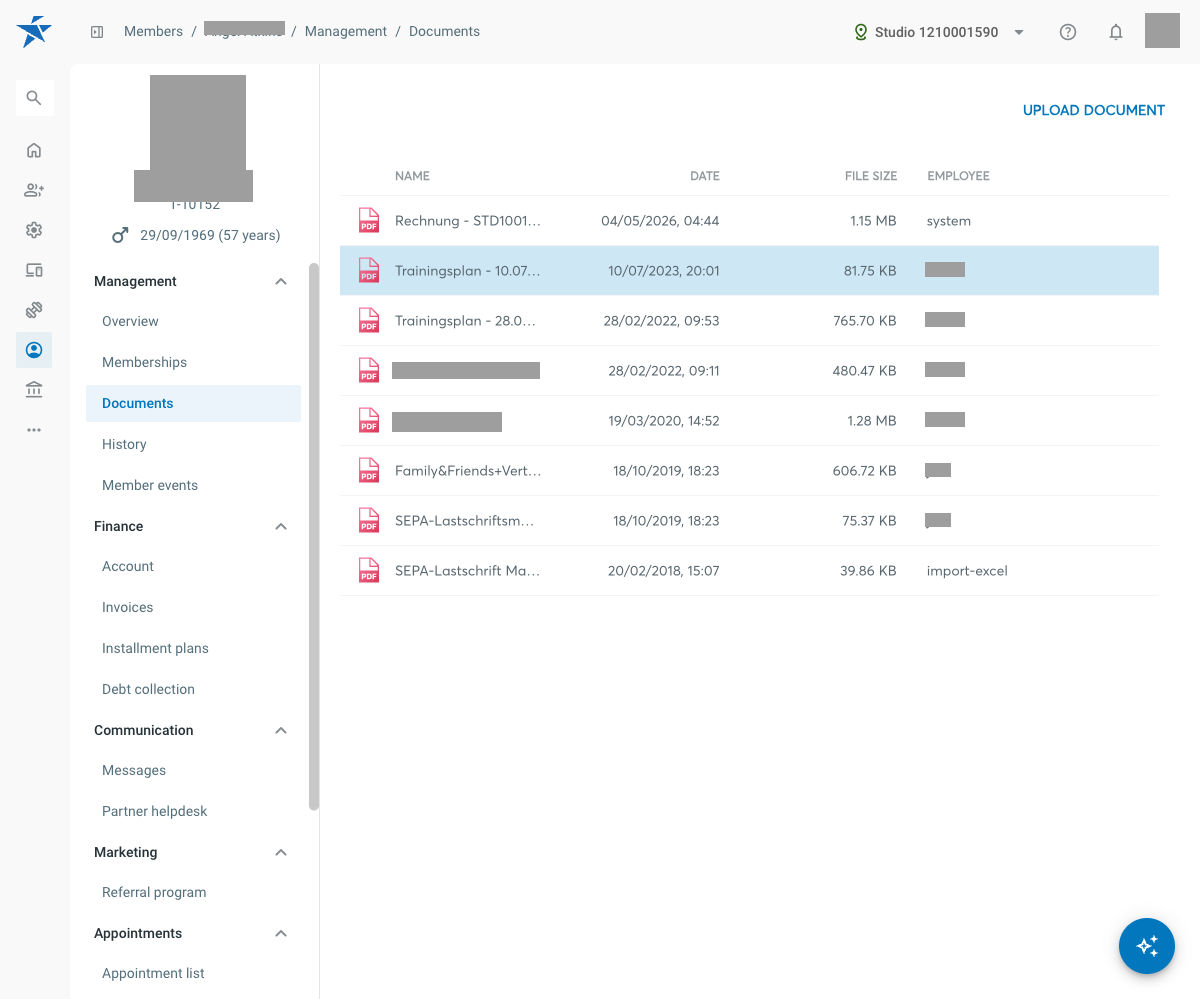Image resolution: width=1200 pixels, height=999 pixels.
Task: Open the bank finance icon in left rail
Action: [34, 390]
